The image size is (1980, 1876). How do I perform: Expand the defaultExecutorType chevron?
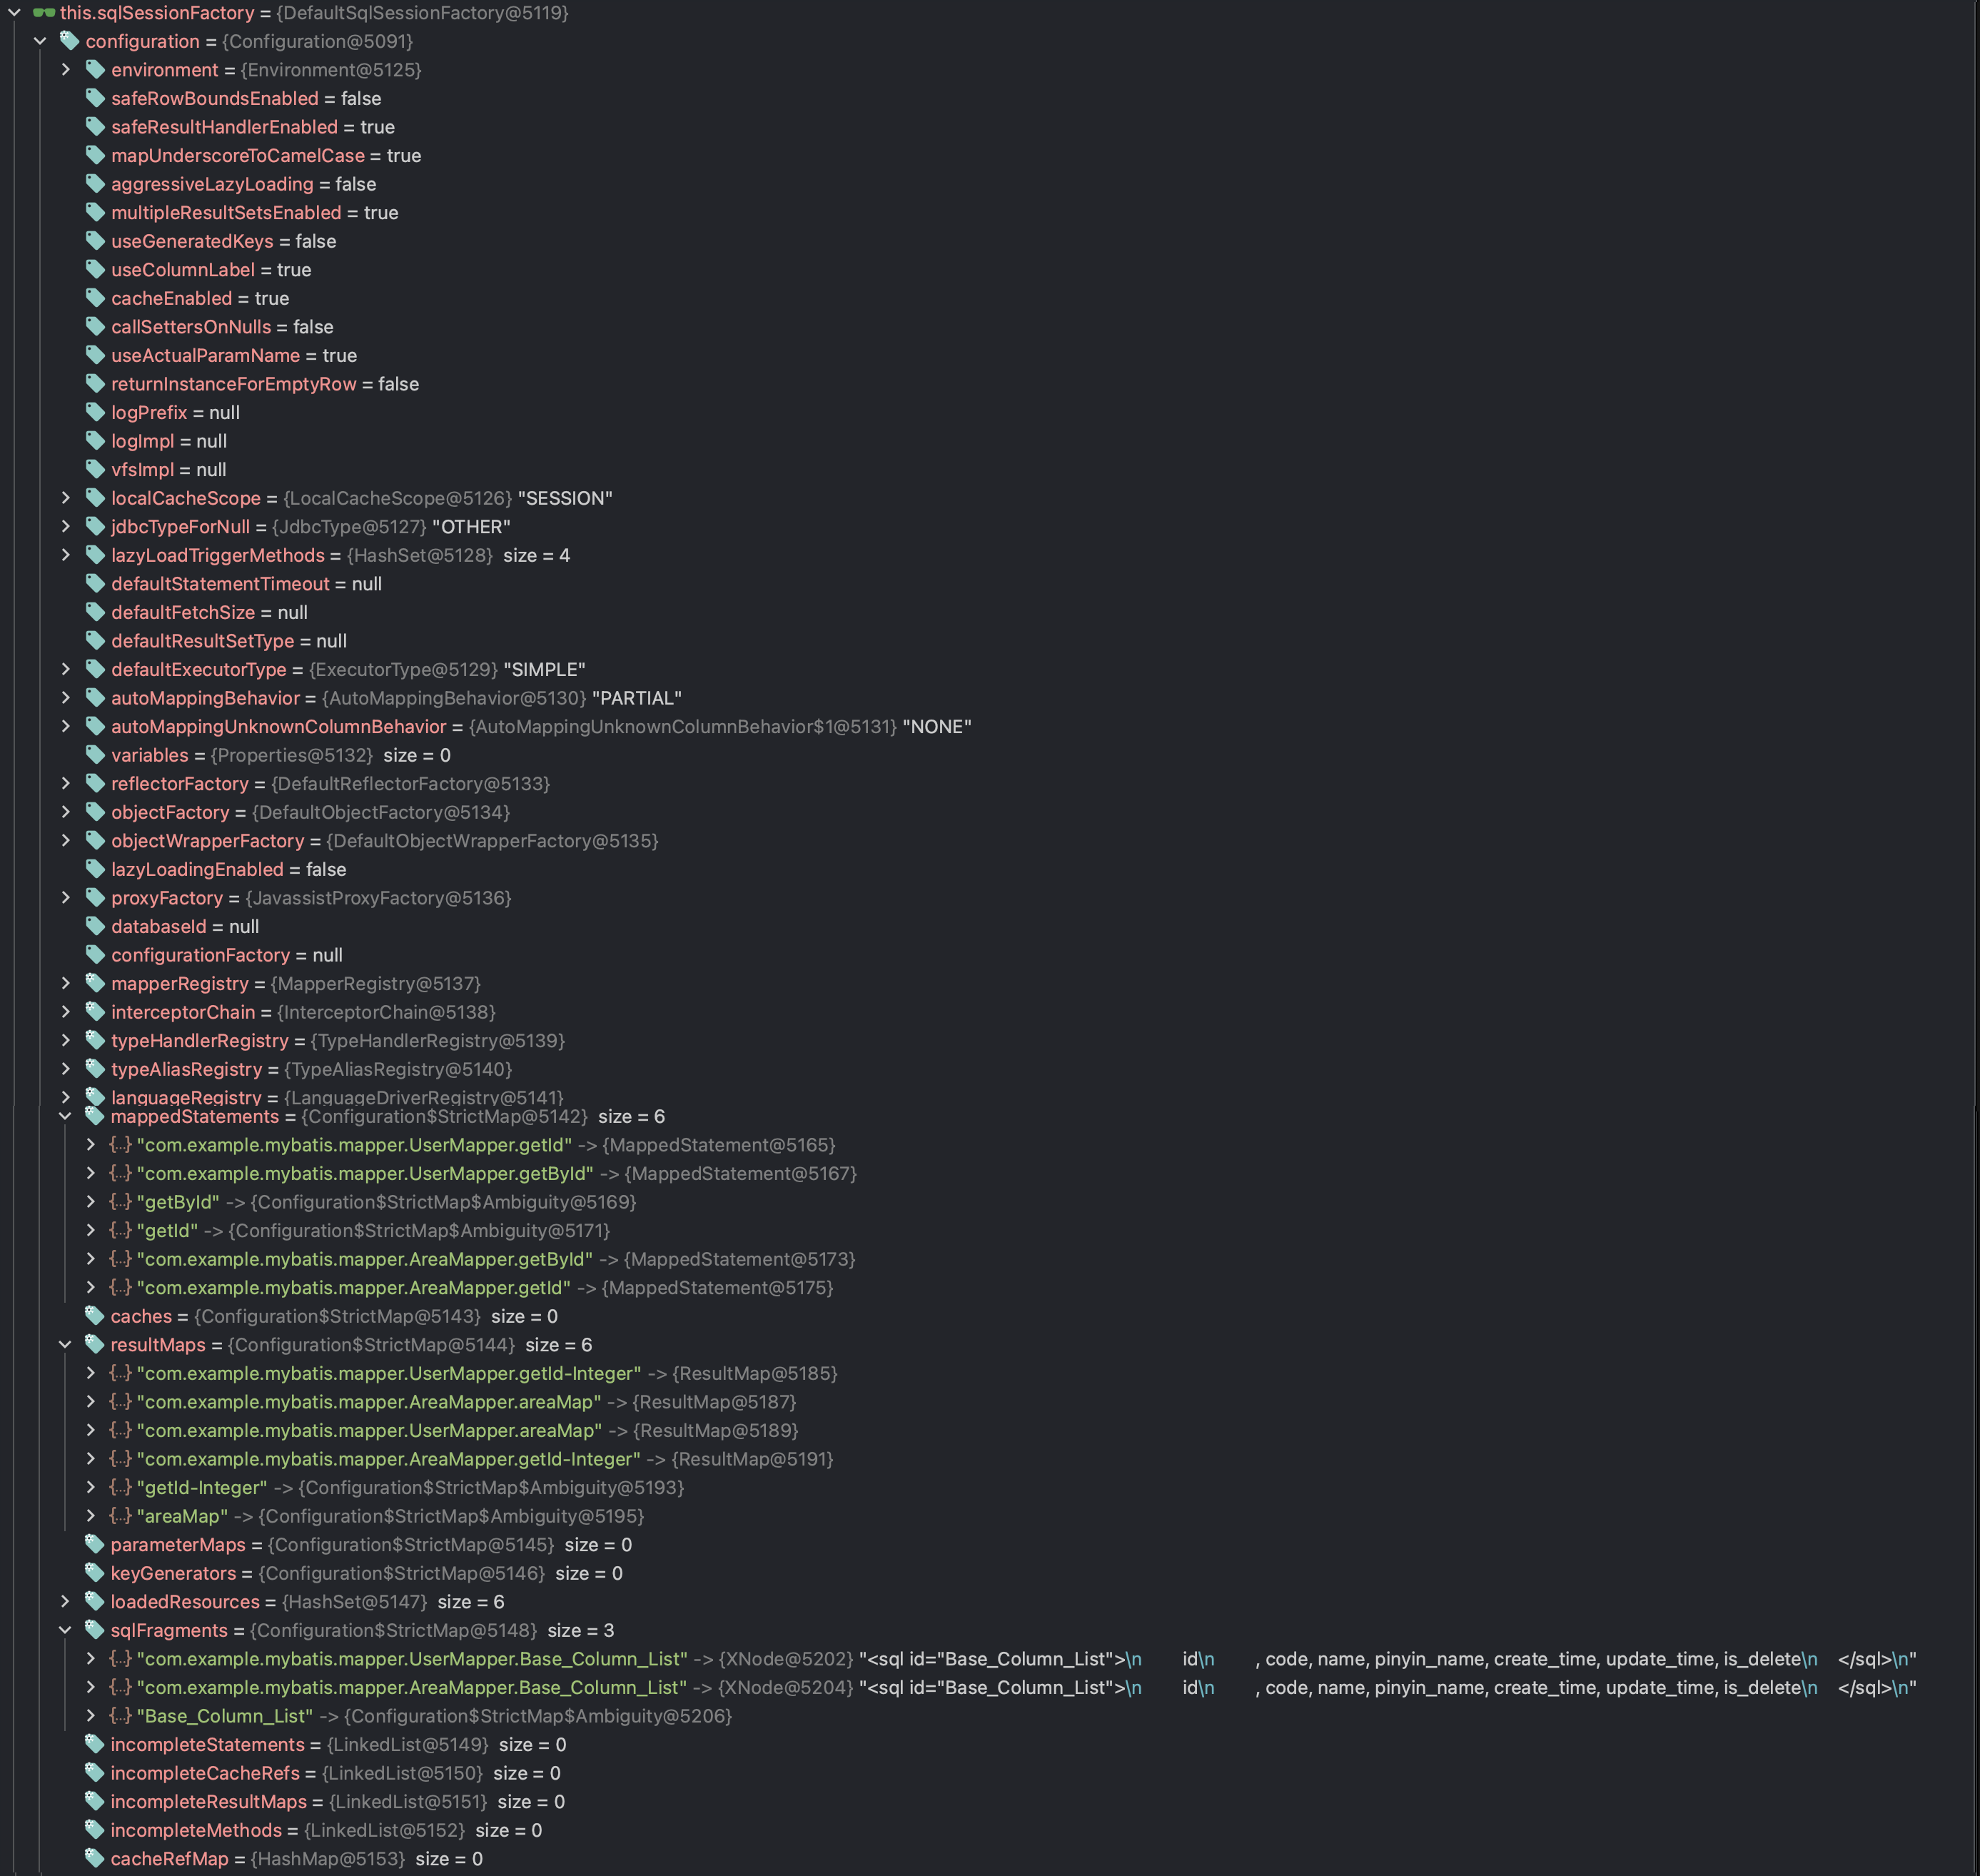click(x=66, y=669)
